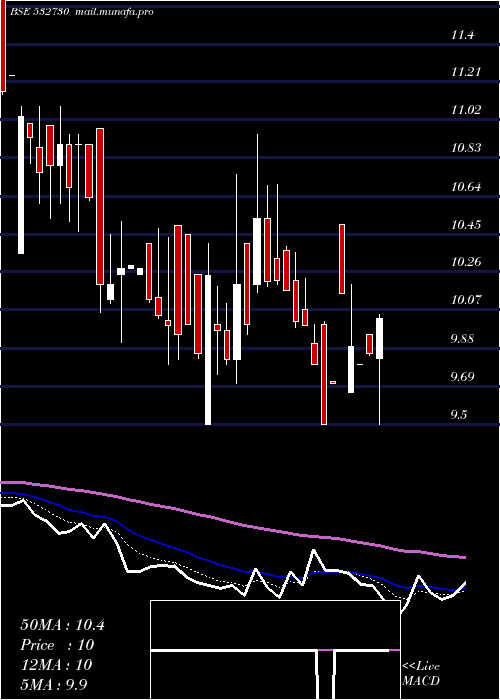The width and height of the screenshot is (500, 700).
Task: Click the mail.munafa.pro text
Action: pyautogui.click(x=114, y=12)
